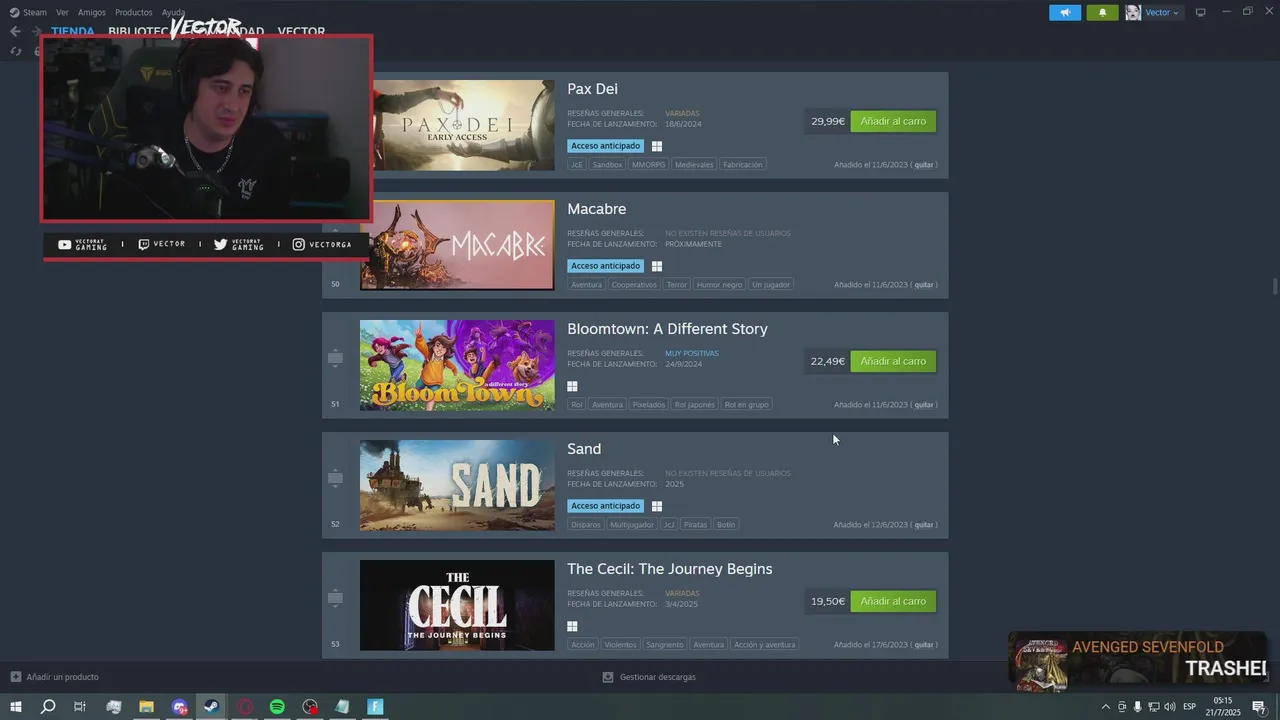Image resolution: width=1280 pixels, height=720 pixels.
Task: Remove Macabre via quitar link
Action: coord(924,285)
